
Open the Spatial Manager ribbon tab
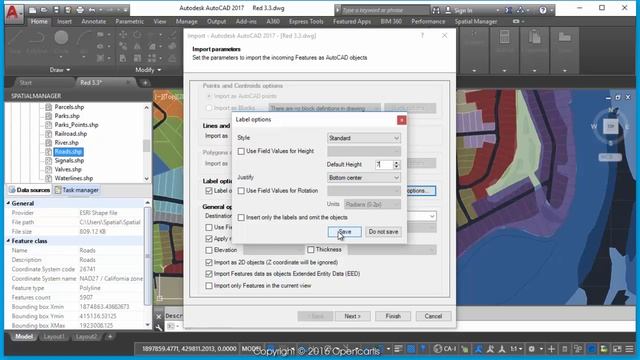point(476,21)
